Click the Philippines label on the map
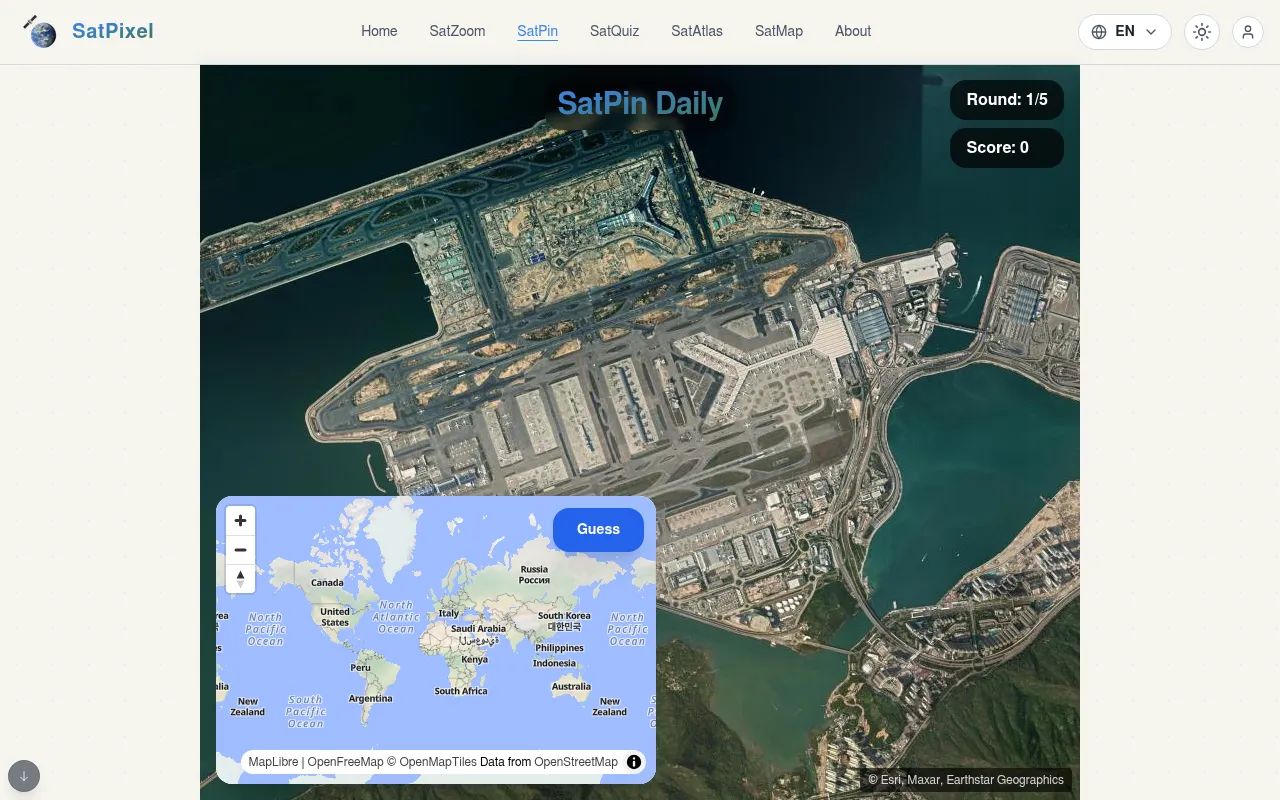 pos(559,648)
